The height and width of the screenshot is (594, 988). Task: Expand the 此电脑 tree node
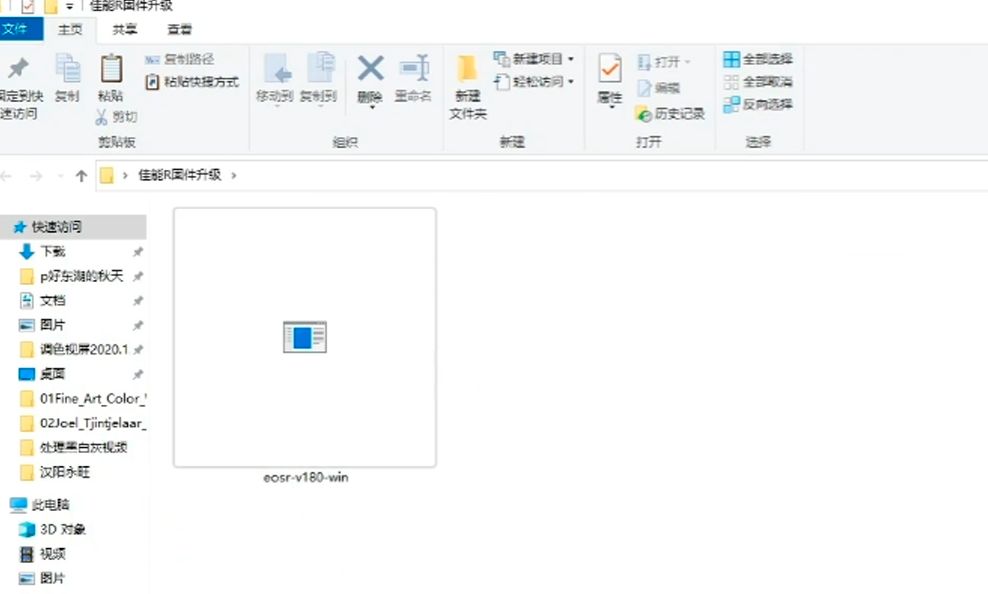(8, 504)
